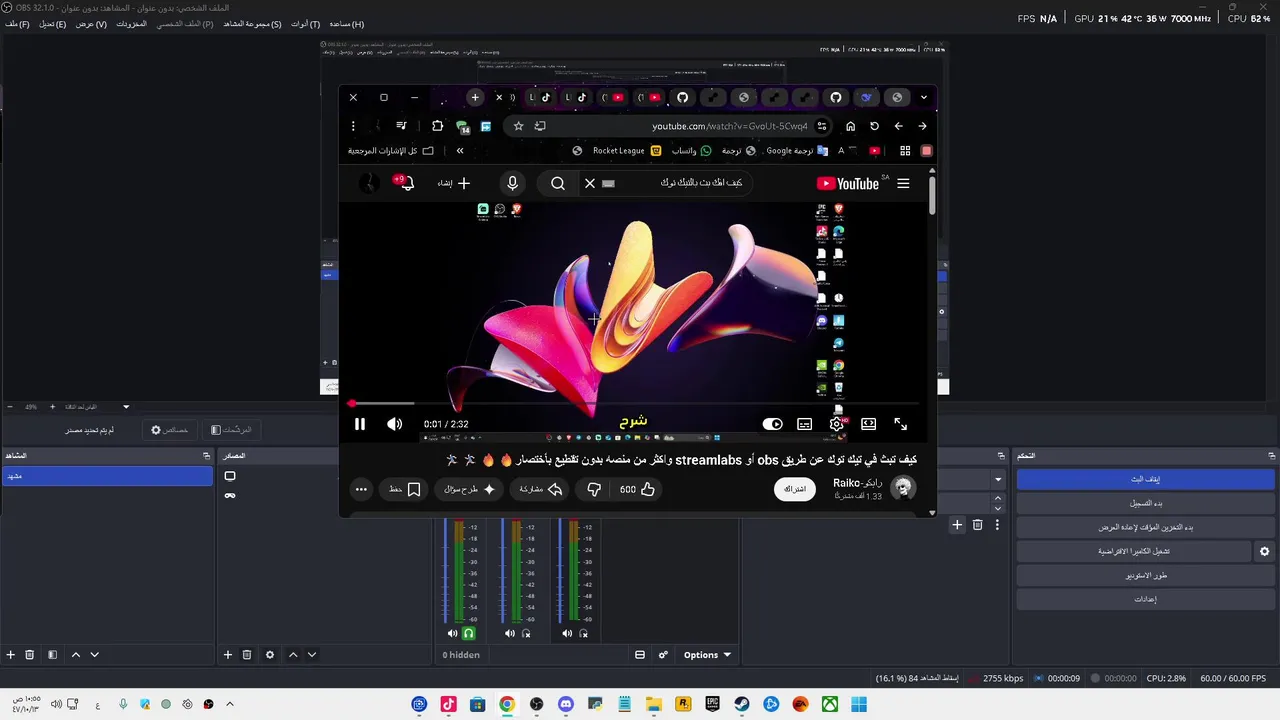Toggle YouTube subtitles/captions button
Viewport: 1280px width, 720px height.
click(804, 424)
